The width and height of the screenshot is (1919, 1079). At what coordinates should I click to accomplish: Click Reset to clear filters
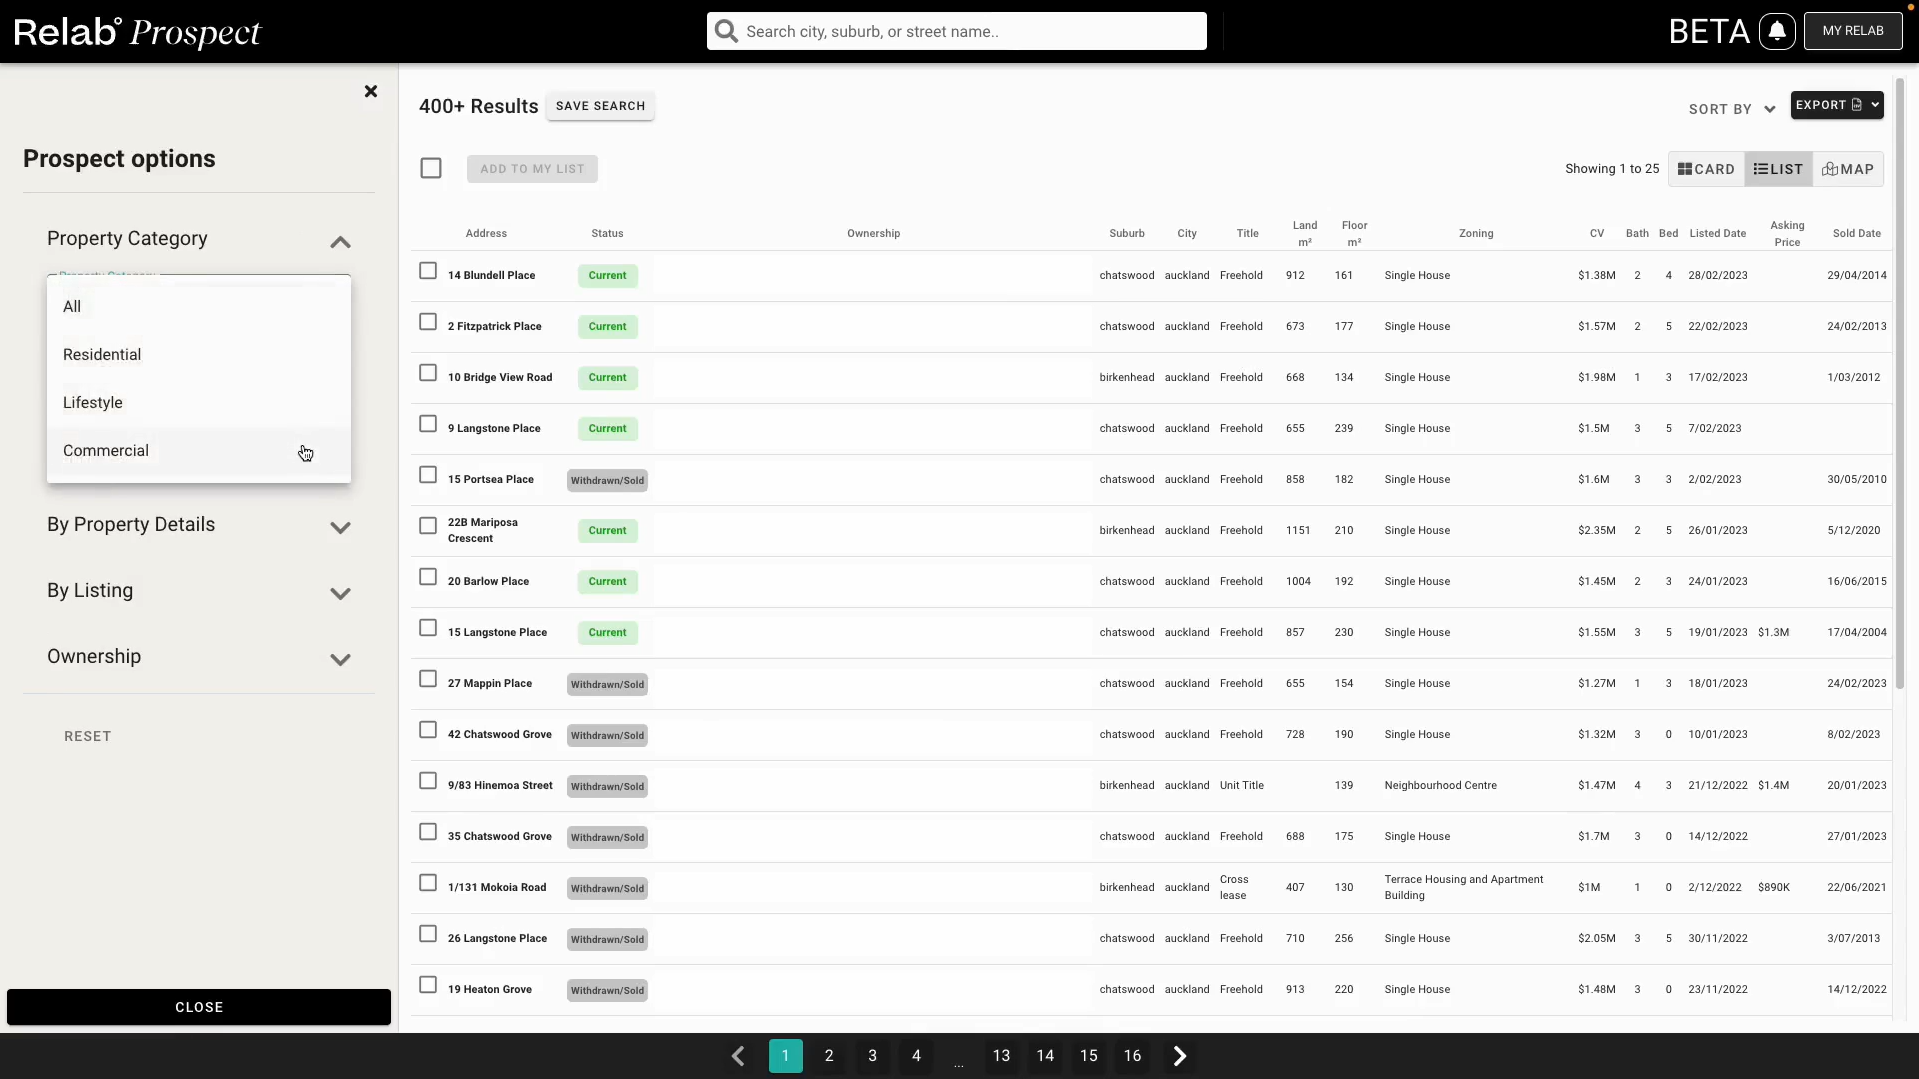click(x=87, y=735)
